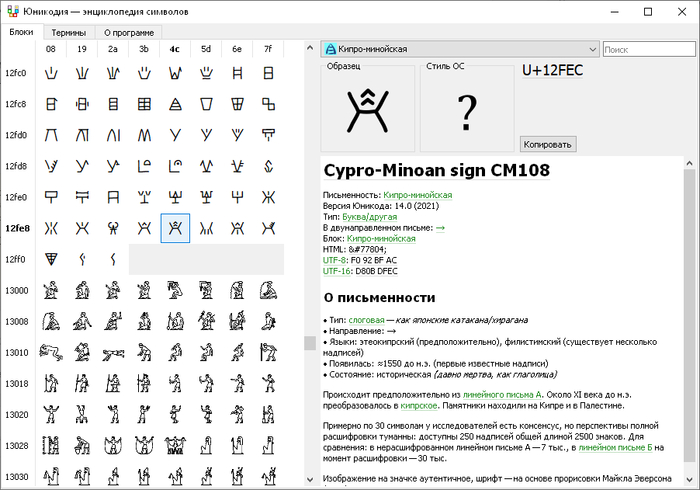700x490 pixels.
Task: Open the Буква/другая type link
Action: (369, 217)
